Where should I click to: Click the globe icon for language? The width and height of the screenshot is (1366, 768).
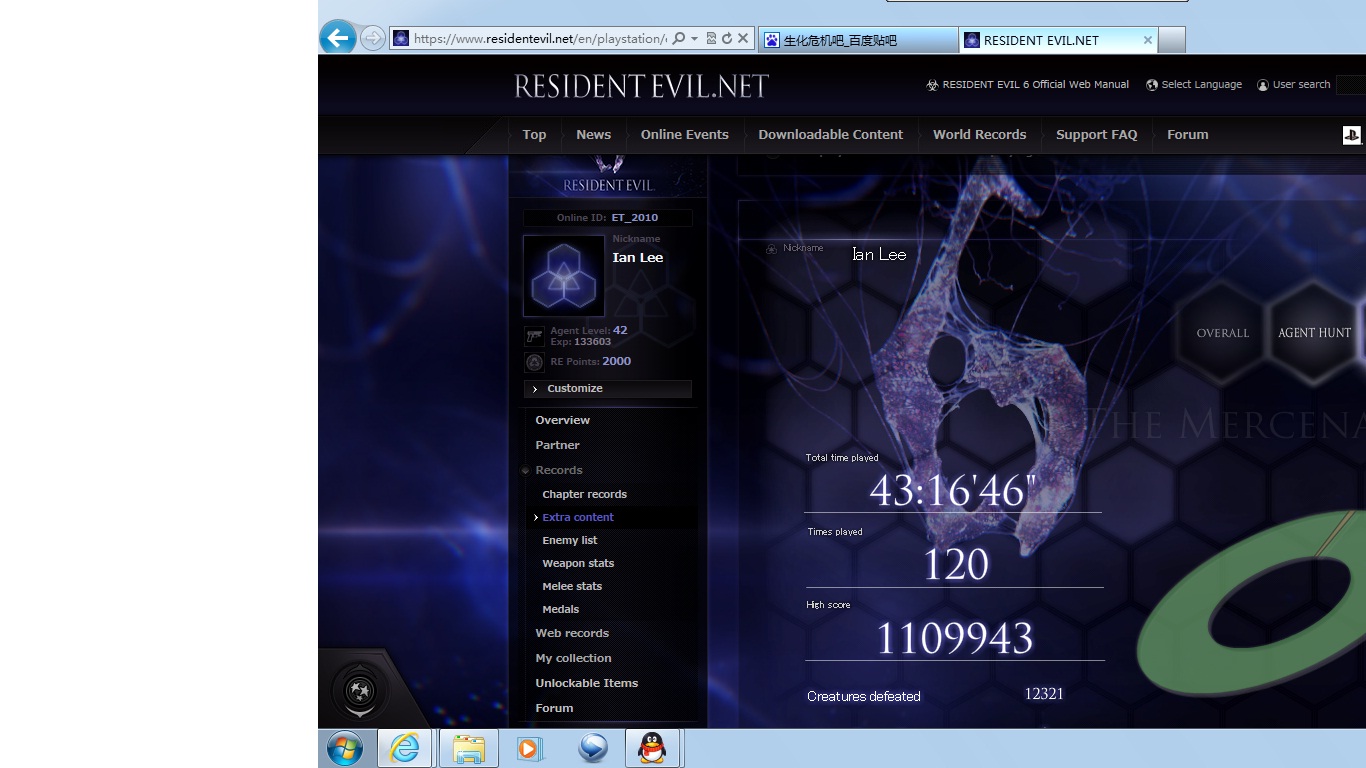click(1152, 85)
